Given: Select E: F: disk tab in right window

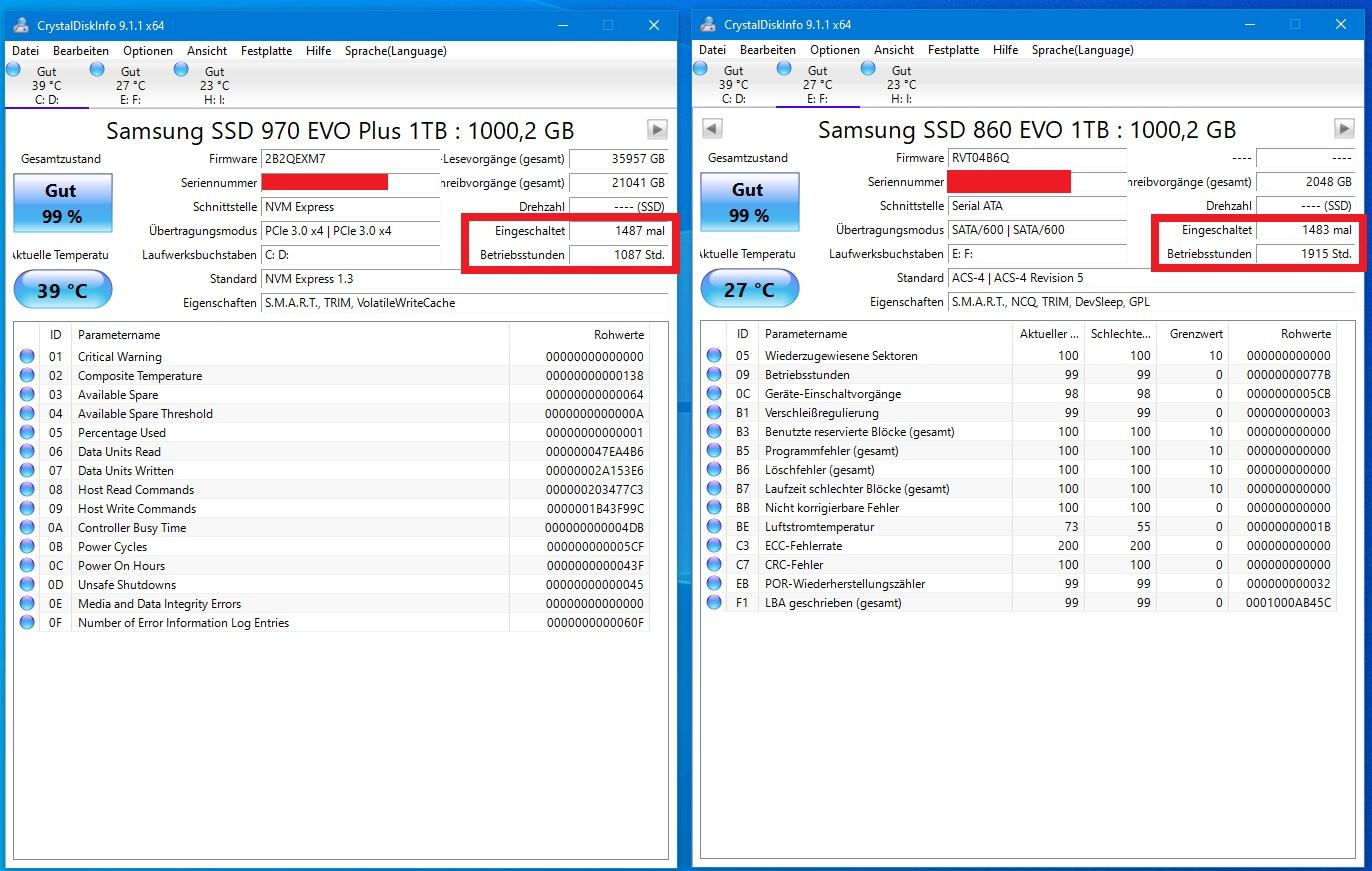Looking at the screenshot, I should click(x=817, y=84).
